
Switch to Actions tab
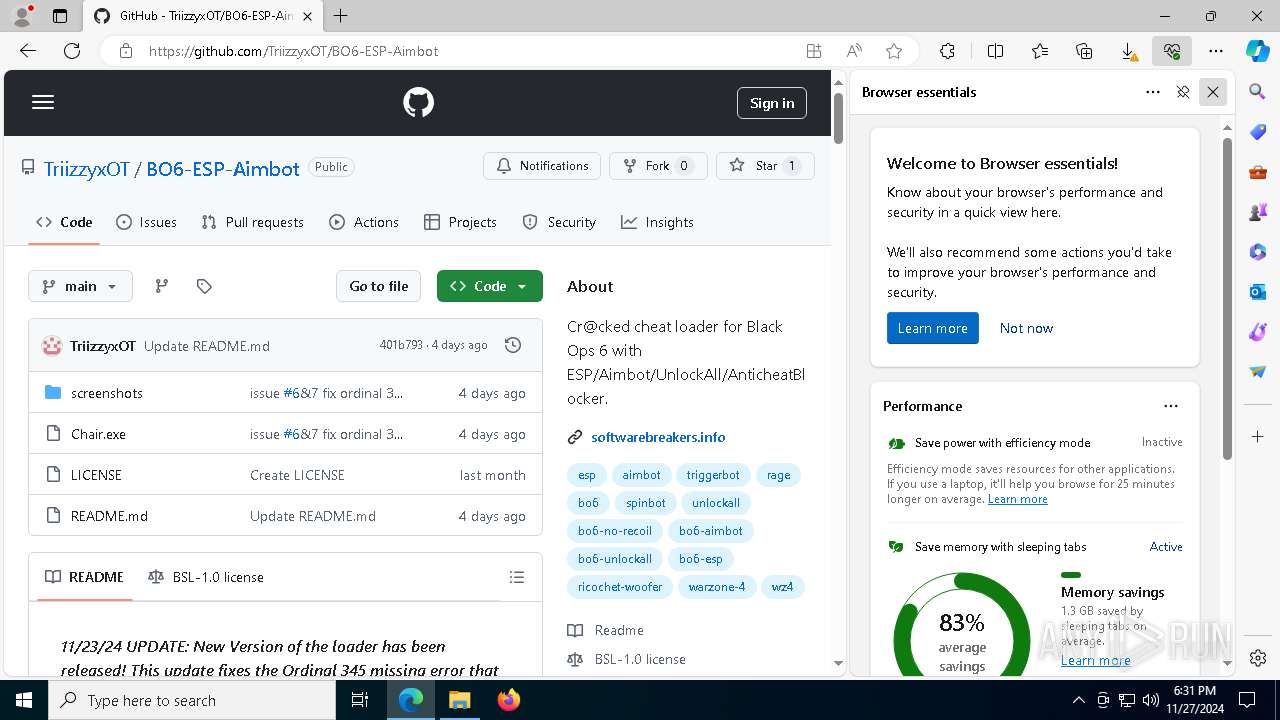(x=364, y=222)
